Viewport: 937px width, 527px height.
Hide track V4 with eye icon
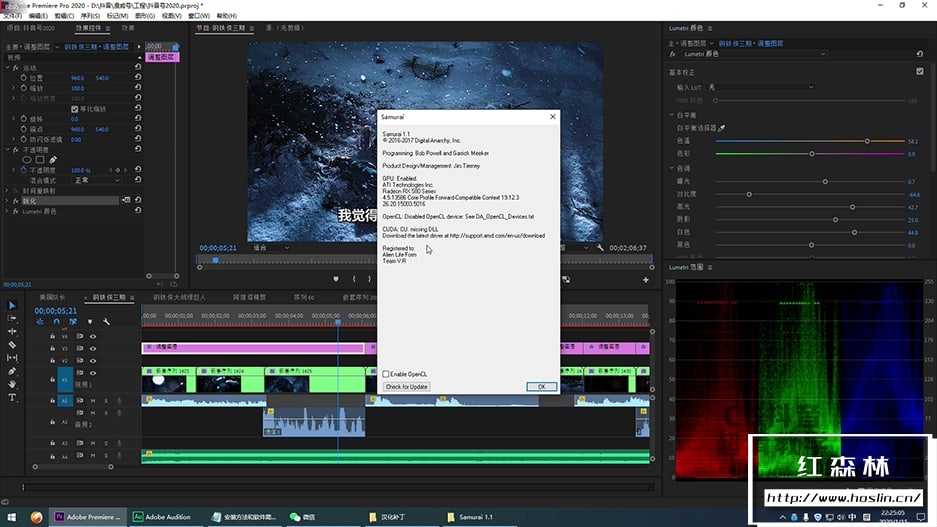(93, 336)
